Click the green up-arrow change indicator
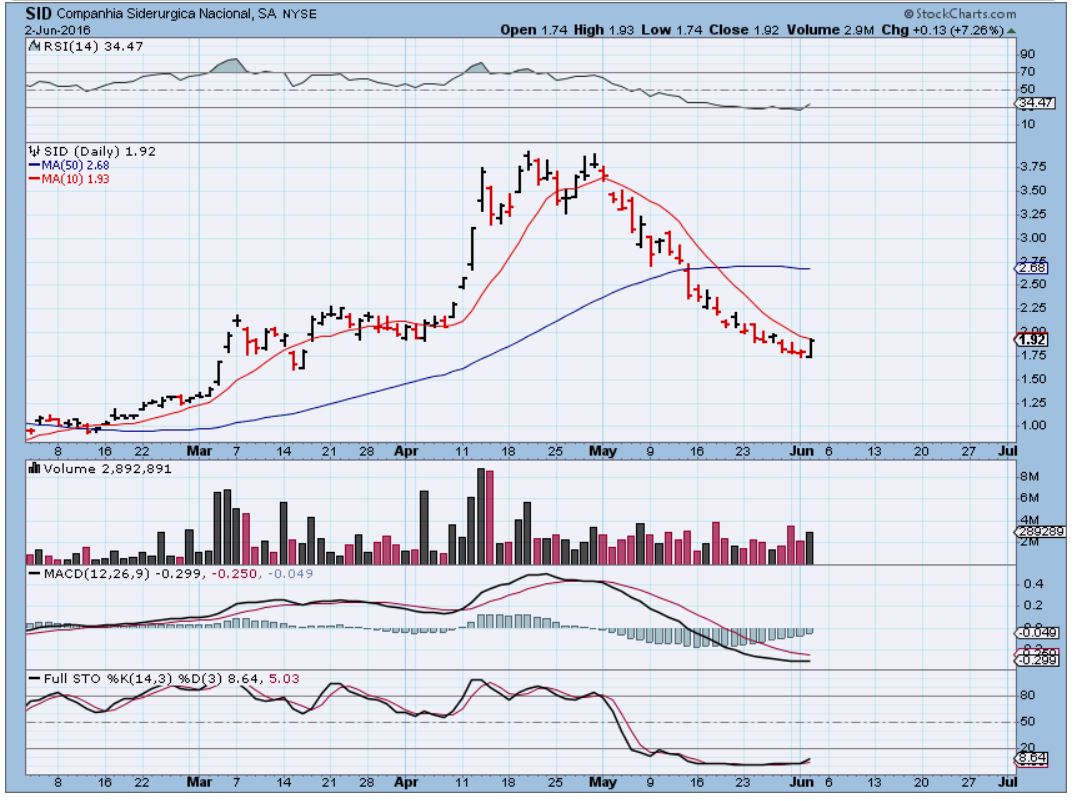This screenshot has width=1077, height=801. tap(1011, 31)
